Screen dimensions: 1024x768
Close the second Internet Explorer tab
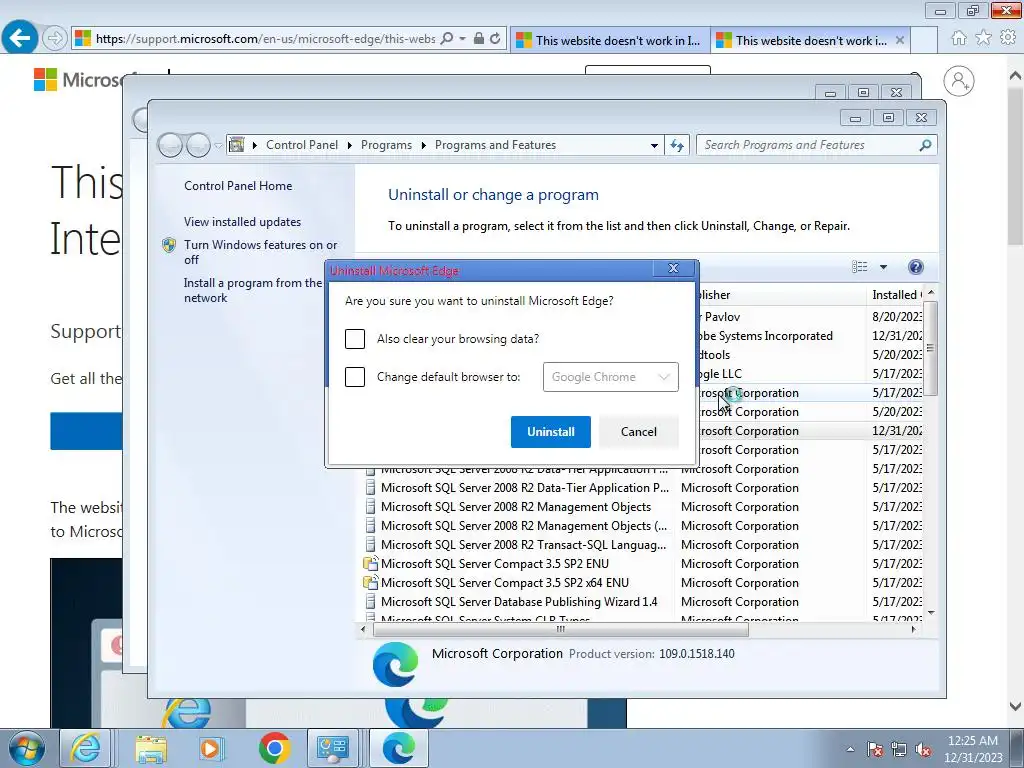click(x=900, y=40)
